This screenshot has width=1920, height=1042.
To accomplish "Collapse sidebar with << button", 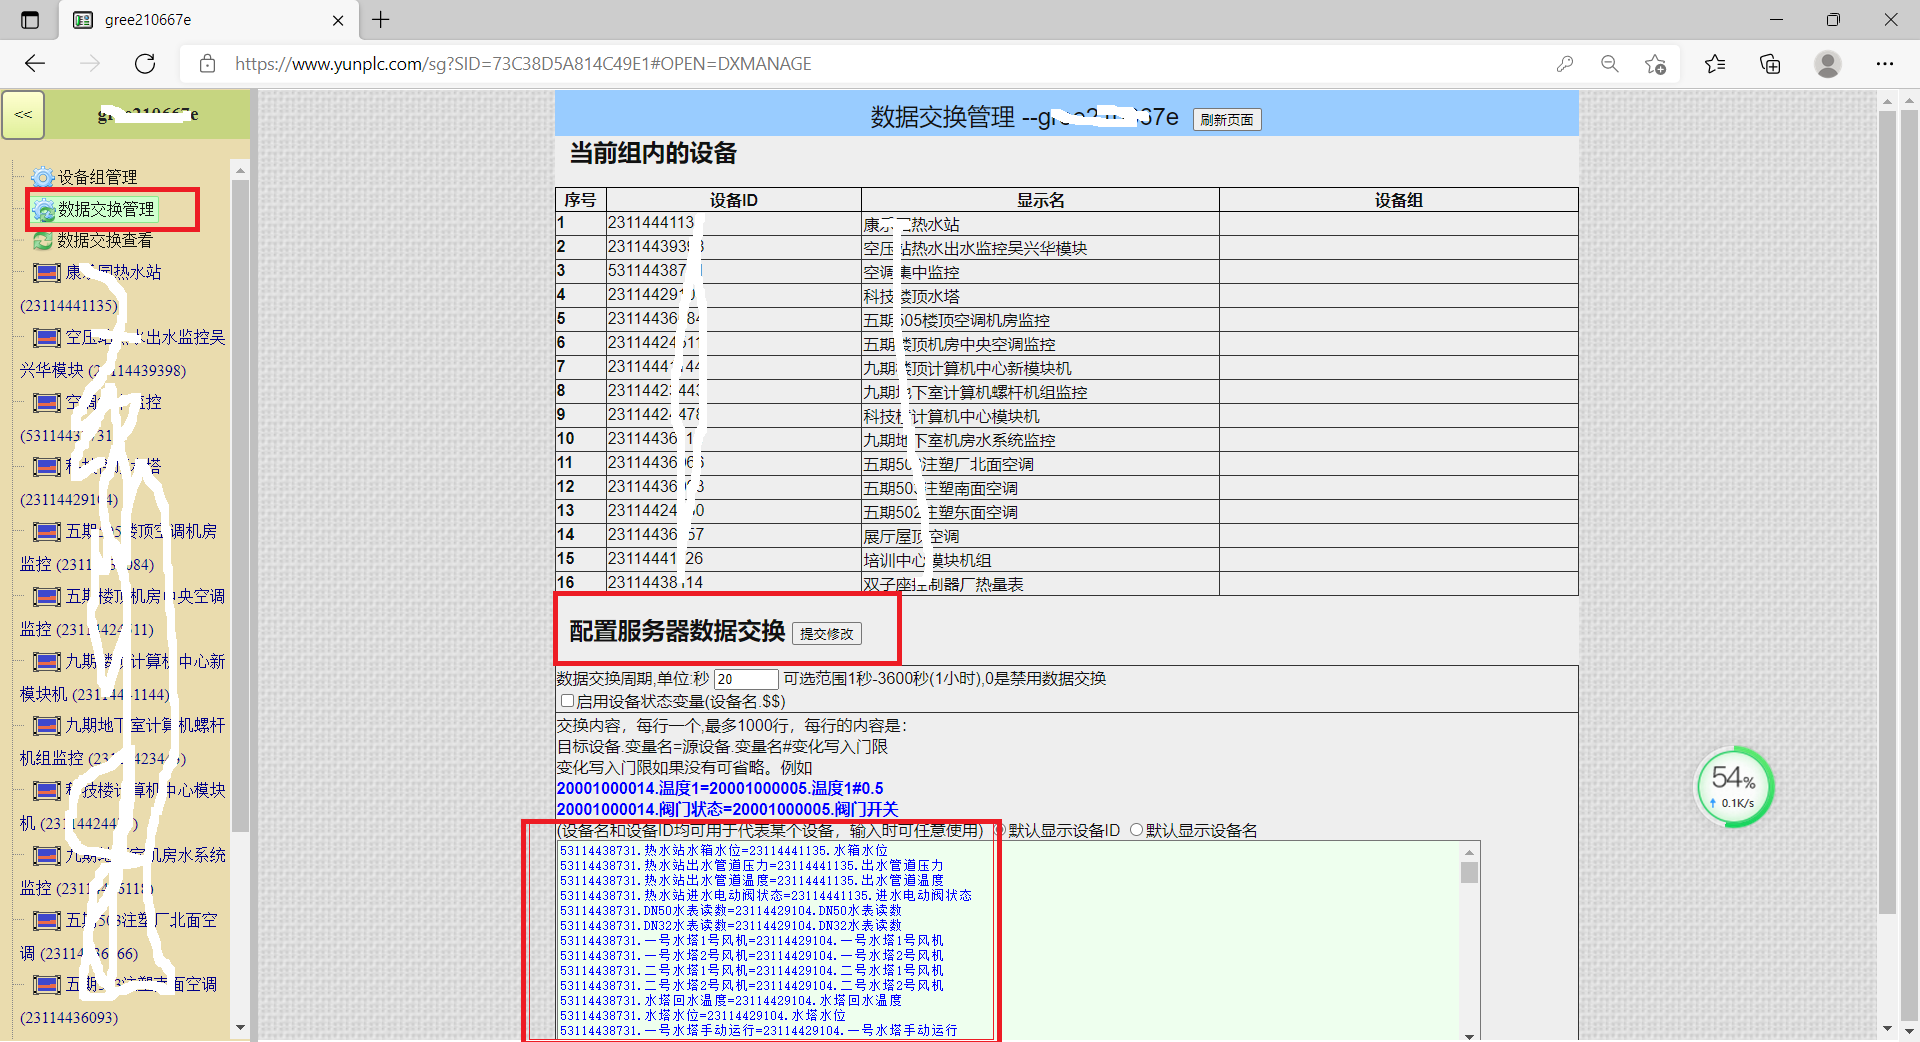I will point(23,115).
